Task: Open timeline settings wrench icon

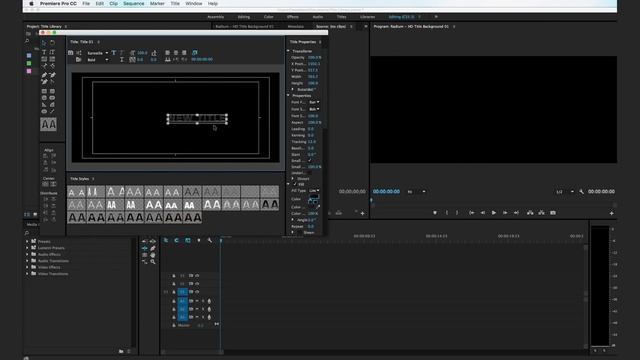Action: 210,240
